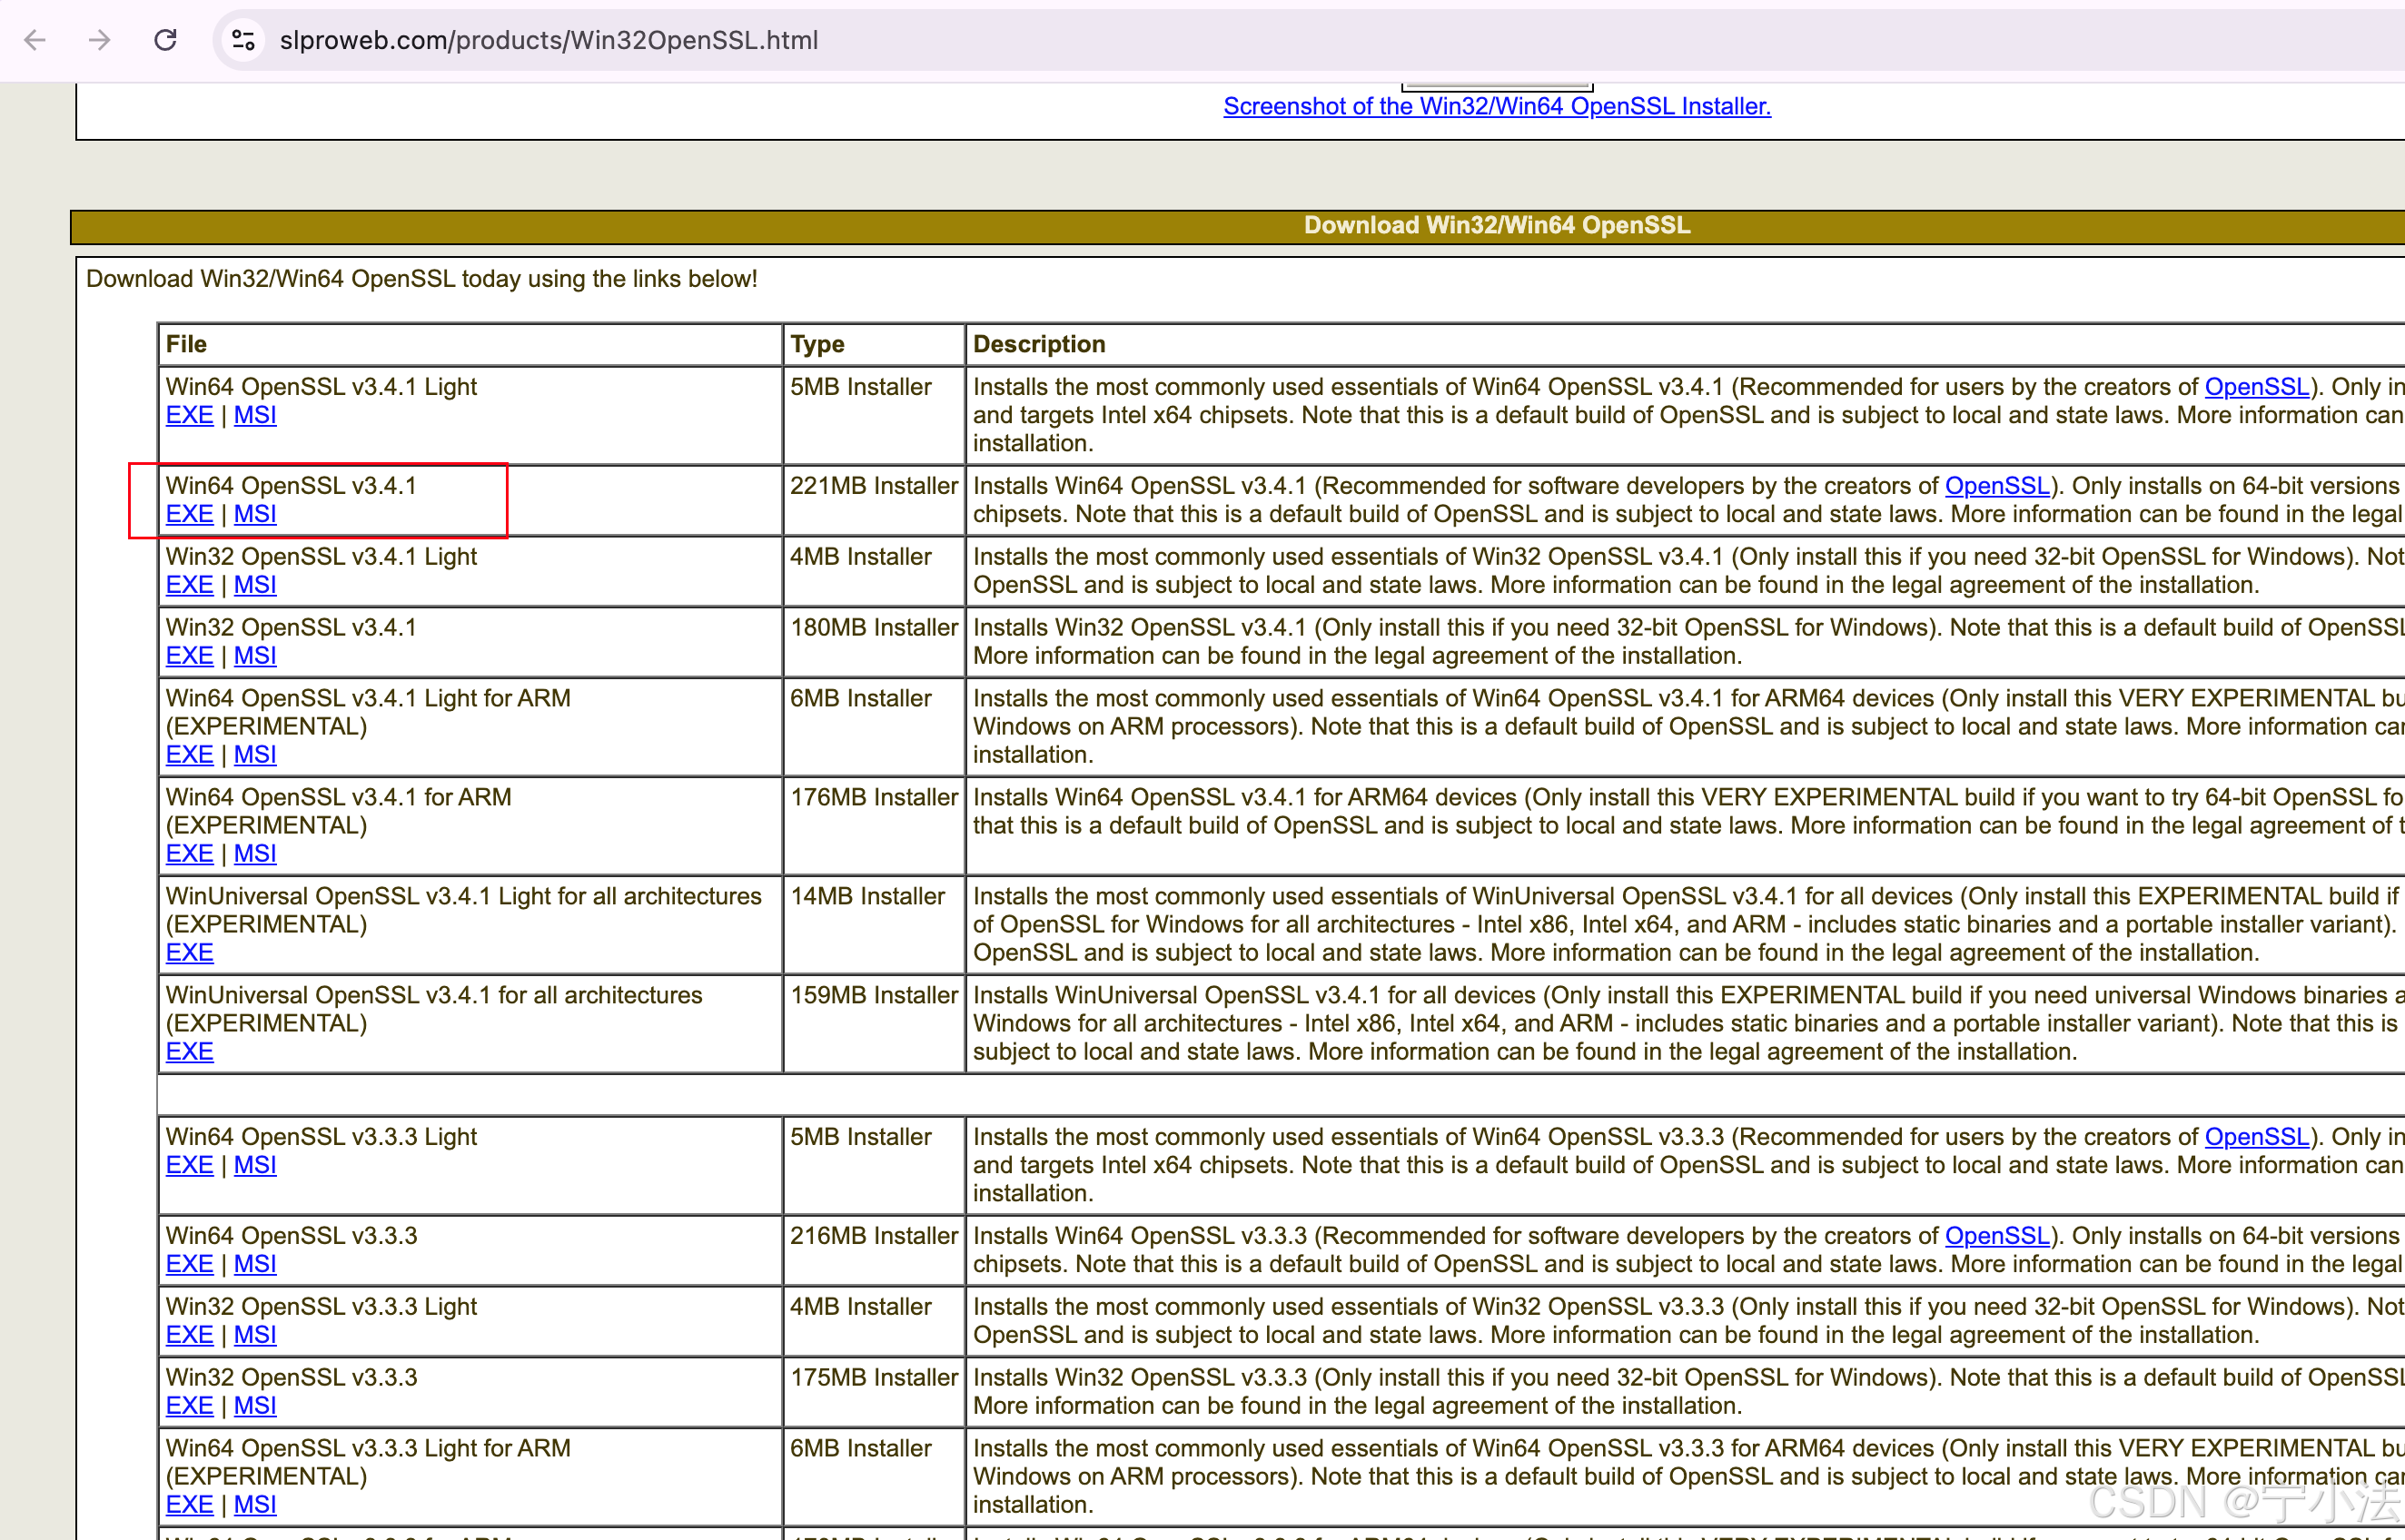The width and height of the screenshot is (2405, 1540).
Task: Open site information icon beside the URL
Action: click(x=243, y=40)
